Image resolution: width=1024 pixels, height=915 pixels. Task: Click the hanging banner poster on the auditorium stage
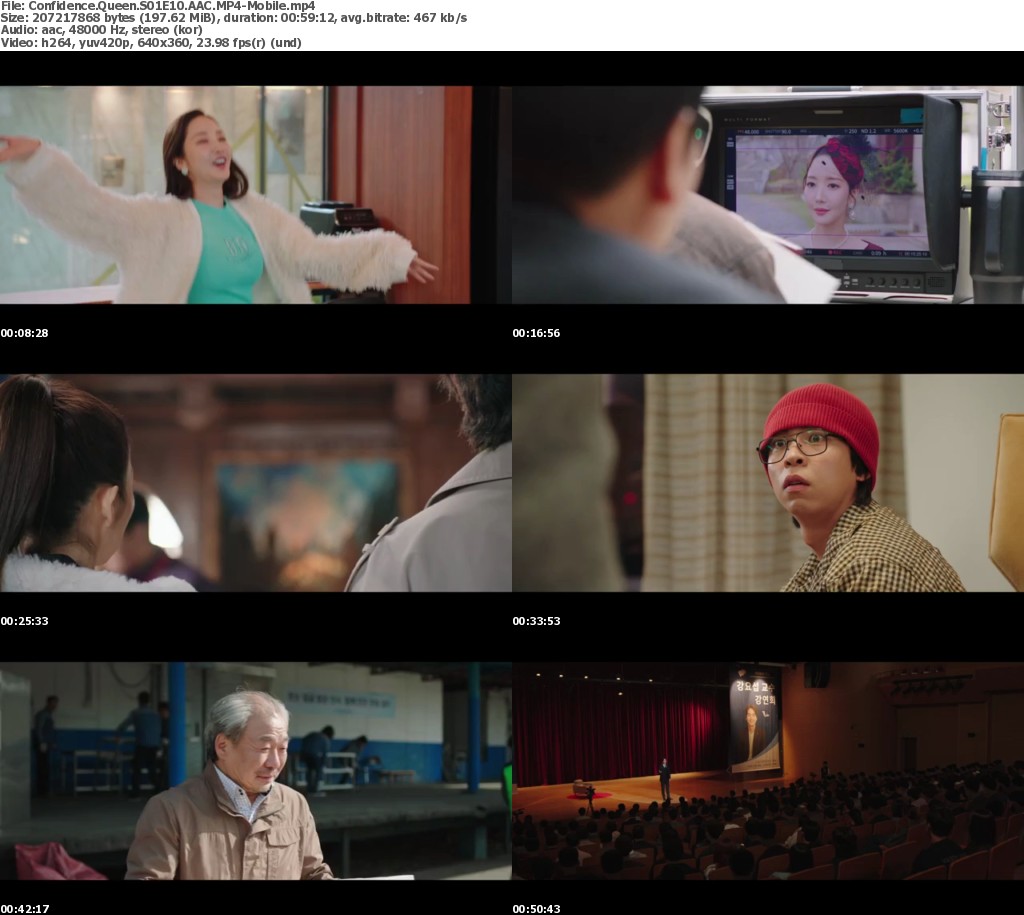point(754,720)
